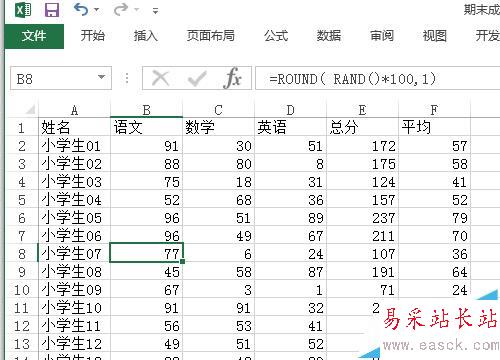Open the redo history dropdown arrow
The height and width of the screenshot is (360, 500).
click(137, 10)
